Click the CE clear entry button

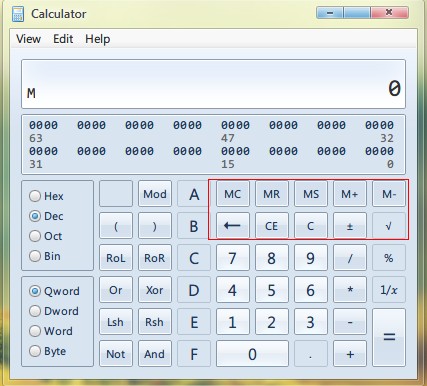pyautogui.click(x=272, y=226)
